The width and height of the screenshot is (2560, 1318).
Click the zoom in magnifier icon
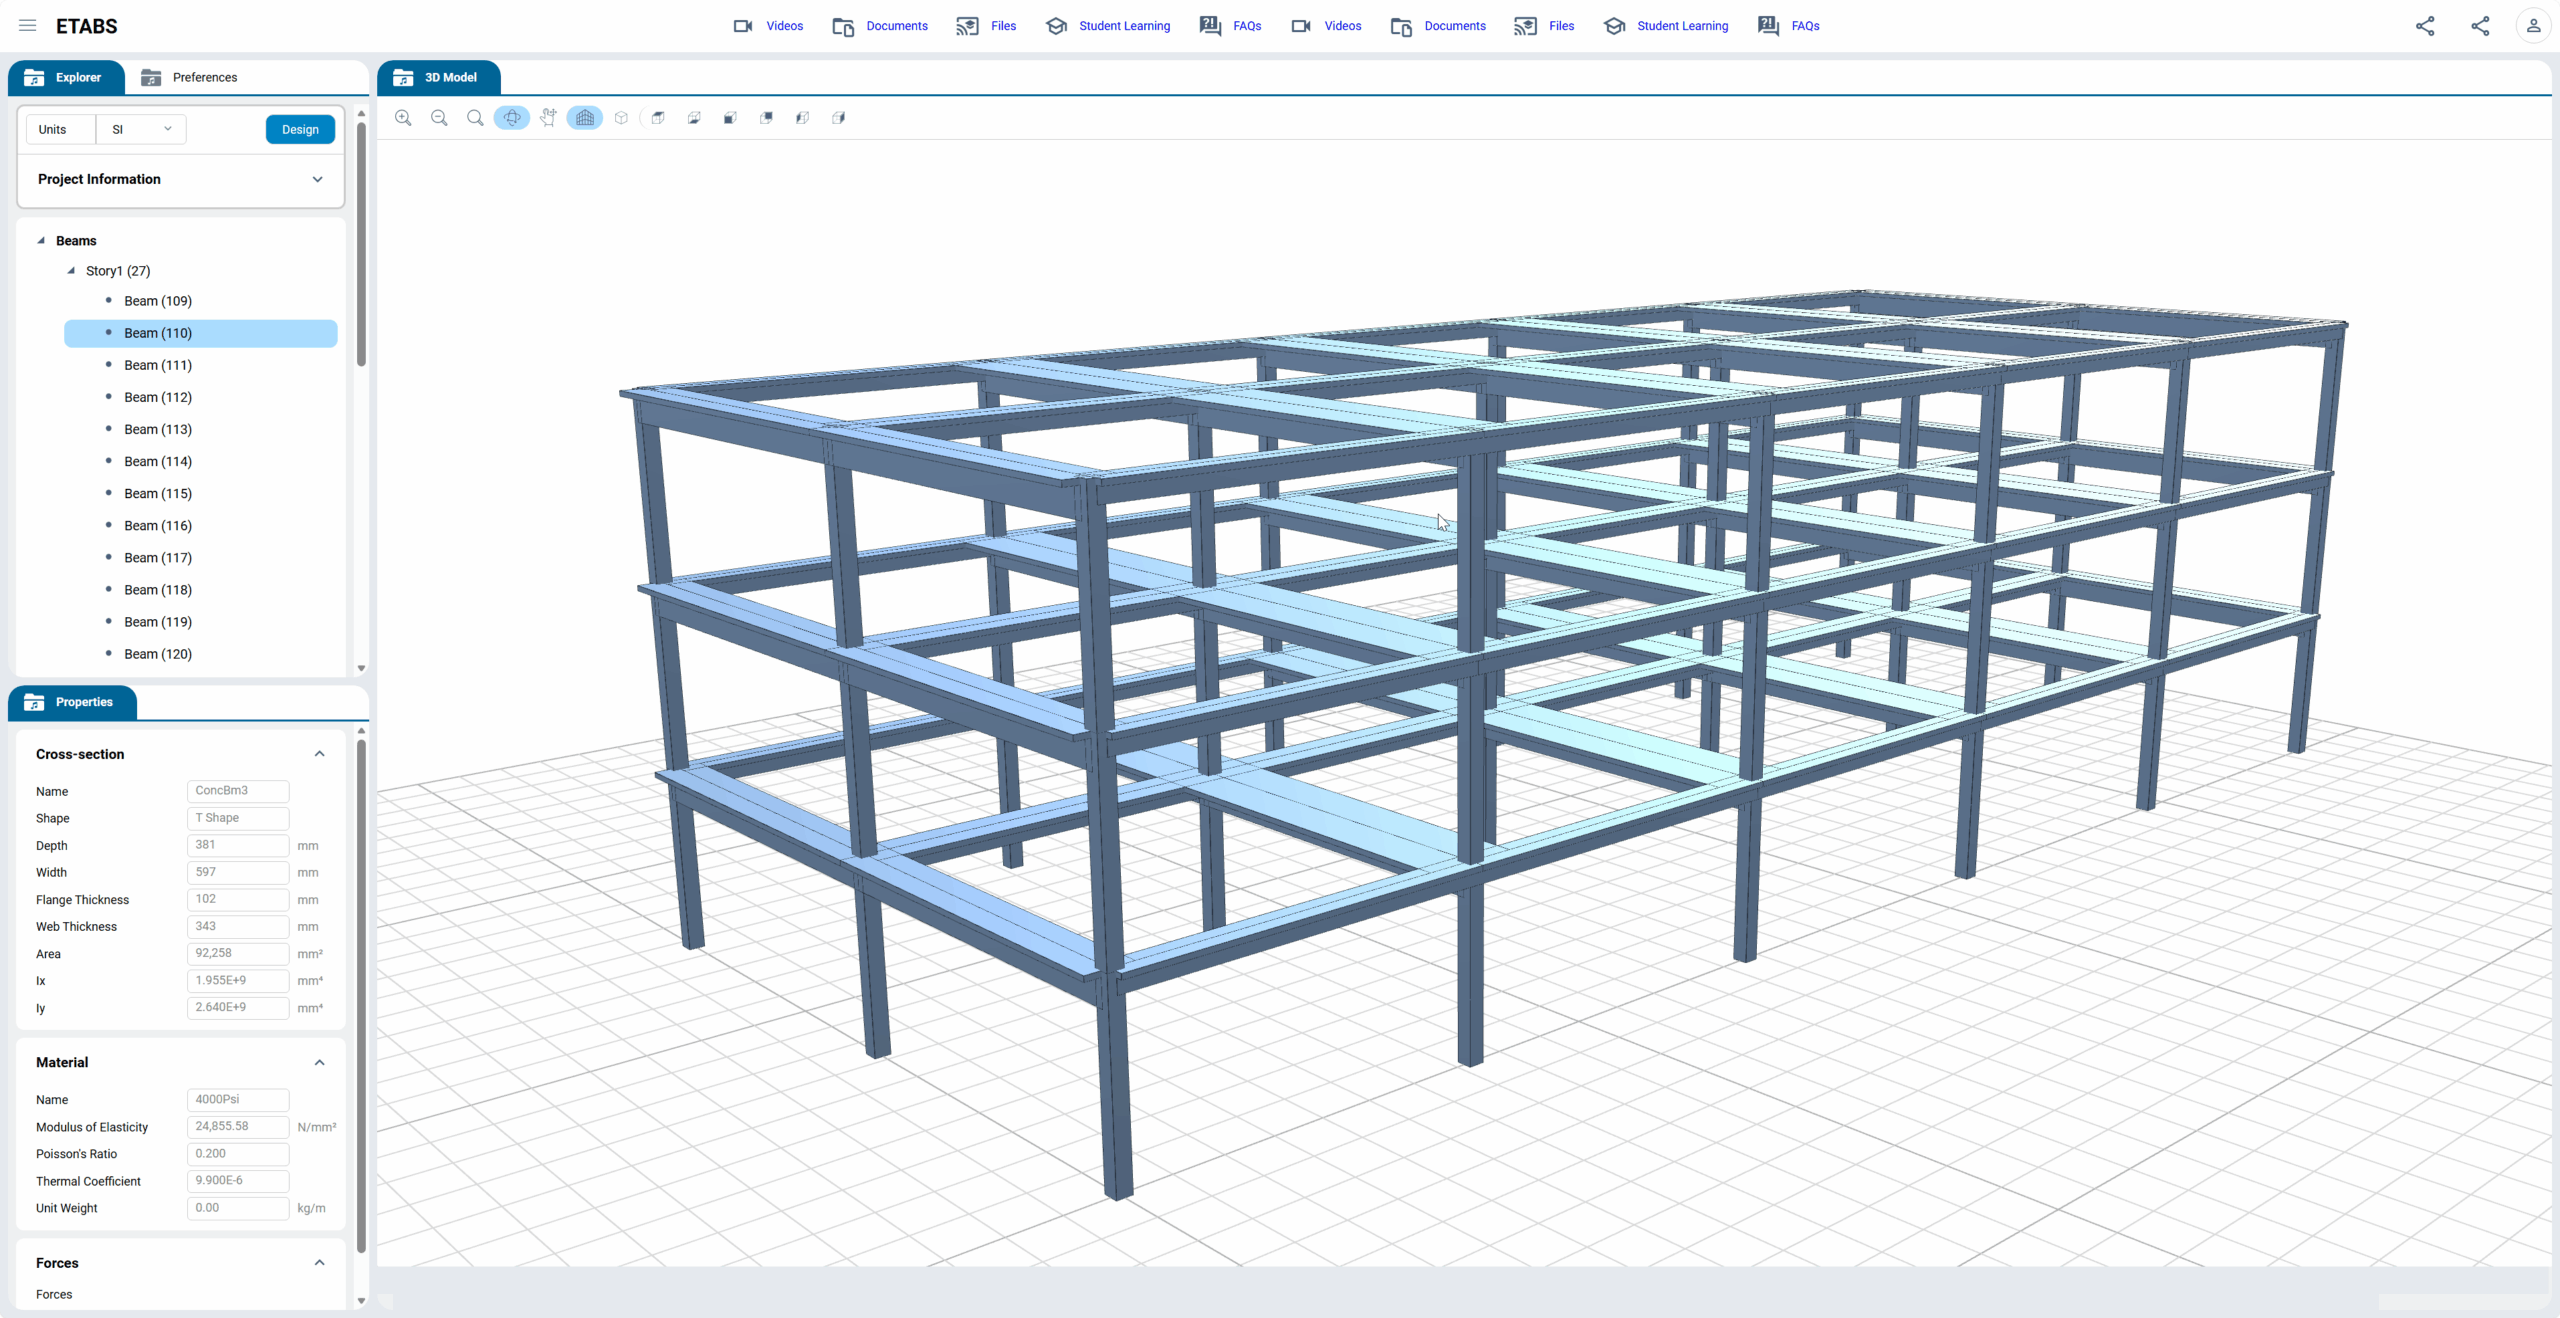(x=403, y=118)
